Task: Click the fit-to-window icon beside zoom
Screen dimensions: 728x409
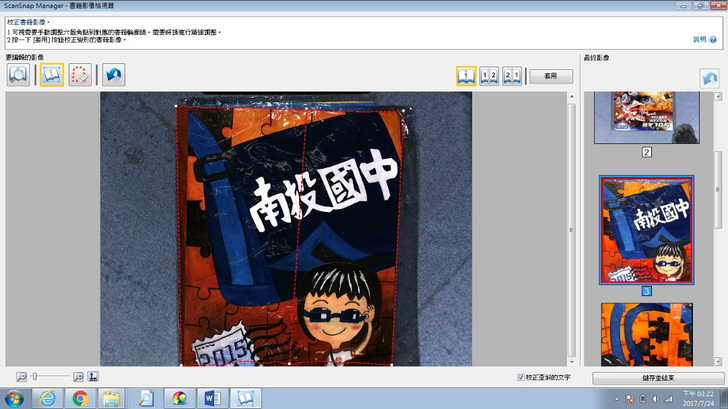Action: [93, 377]
